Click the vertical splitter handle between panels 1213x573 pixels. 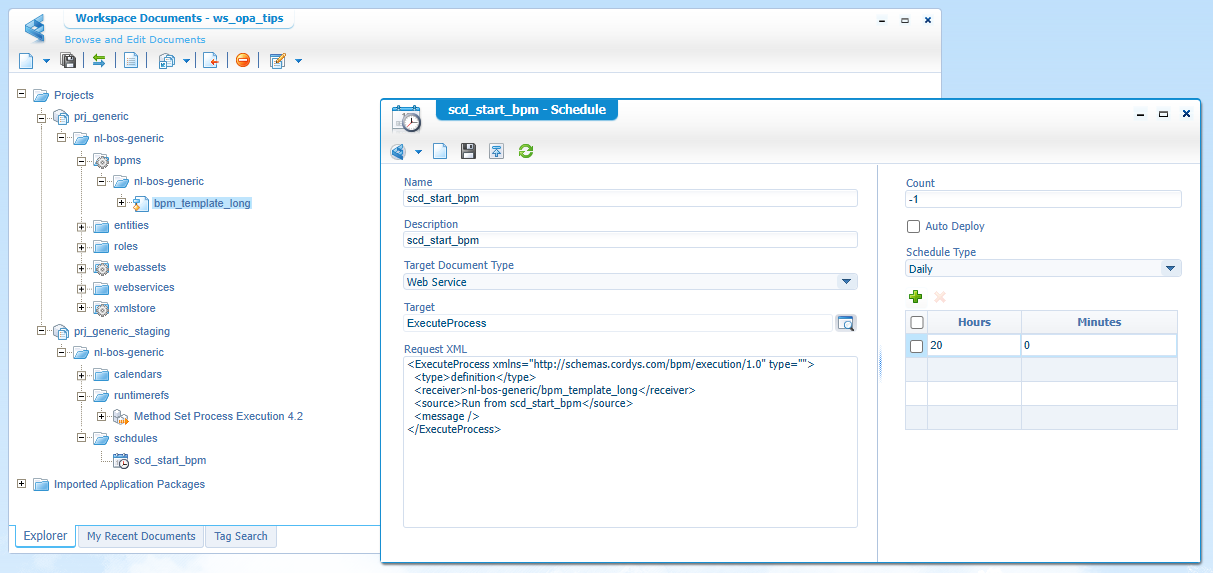coord(878,365)
